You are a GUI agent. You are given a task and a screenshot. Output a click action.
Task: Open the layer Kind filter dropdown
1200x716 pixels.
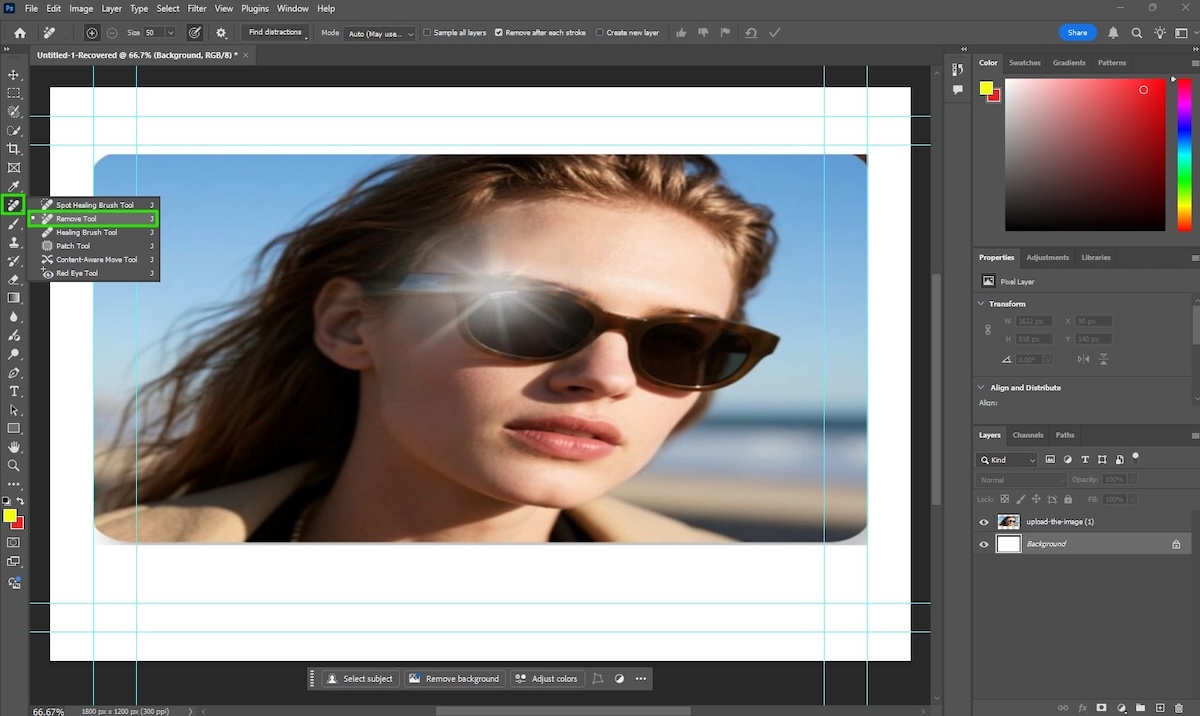pos(1007,460)
